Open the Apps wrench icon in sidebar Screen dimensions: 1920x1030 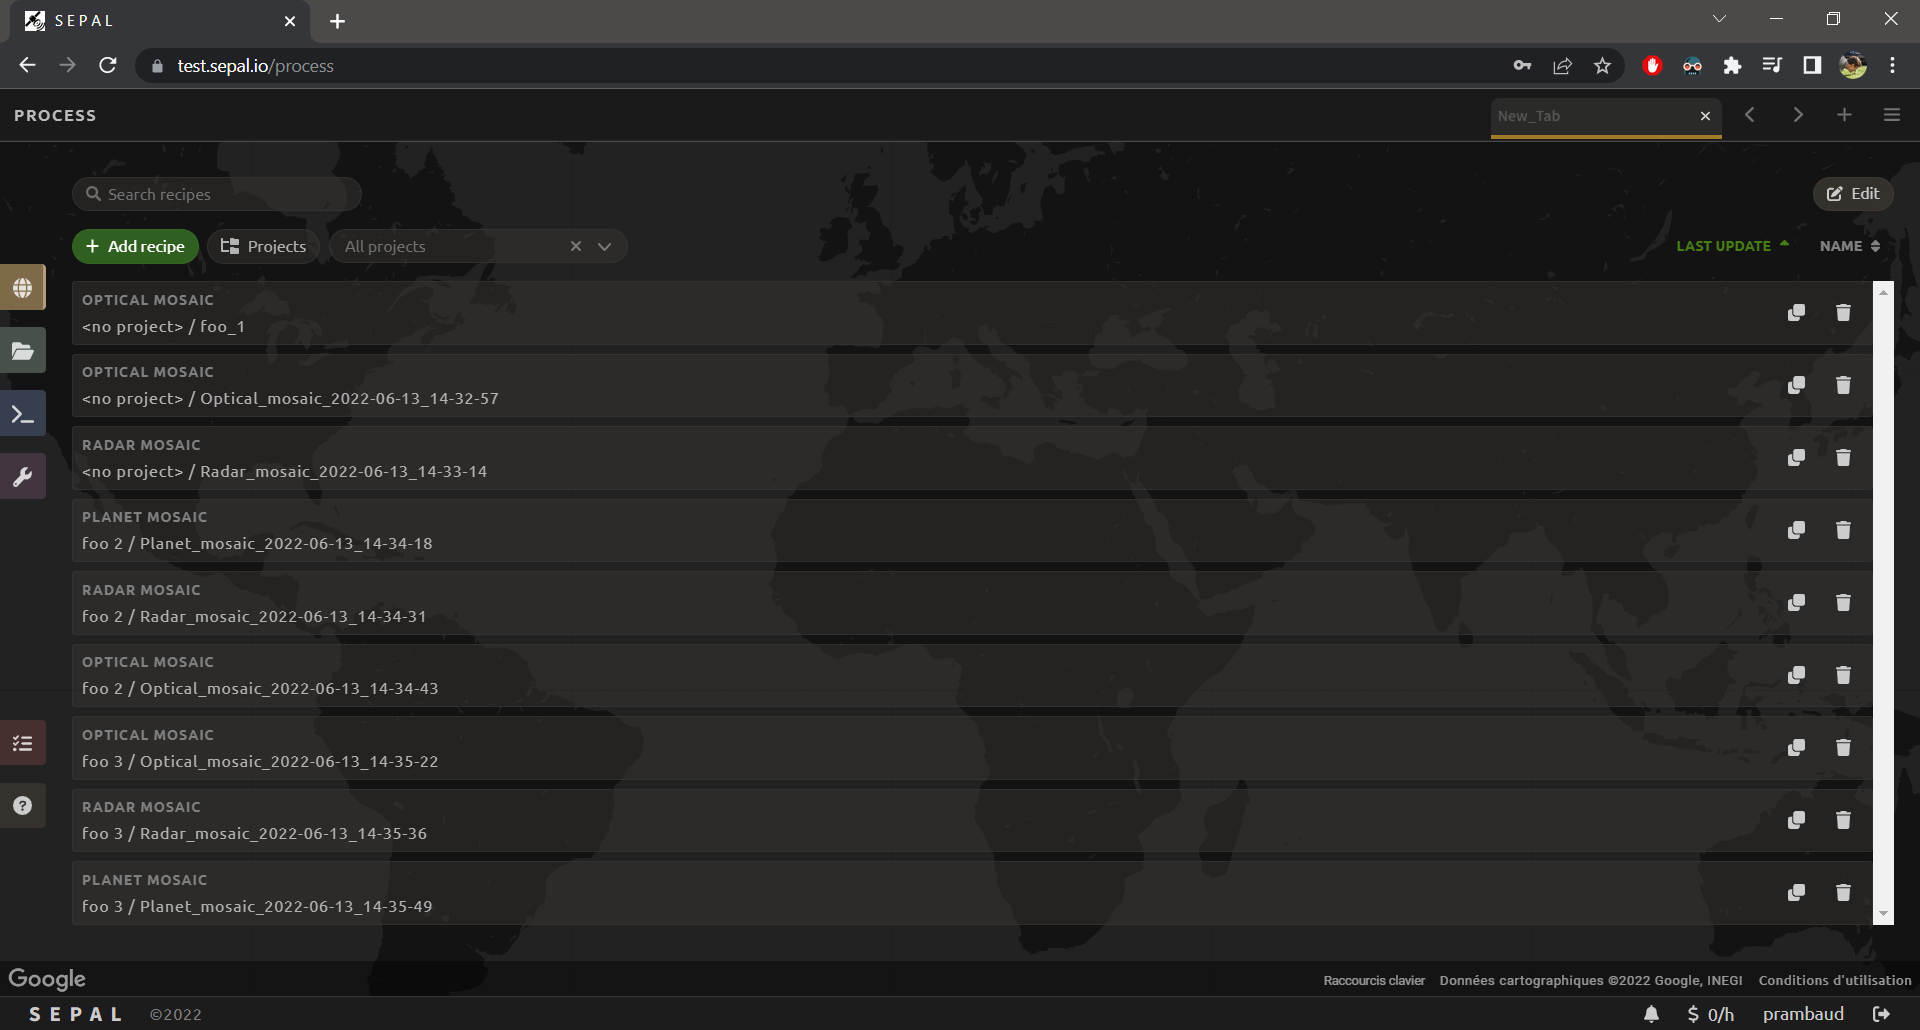click(23, 477)
